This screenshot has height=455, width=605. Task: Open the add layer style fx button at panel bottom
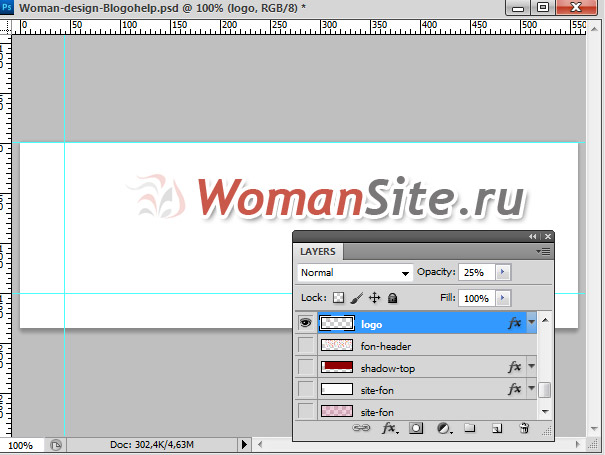point(389,428)
